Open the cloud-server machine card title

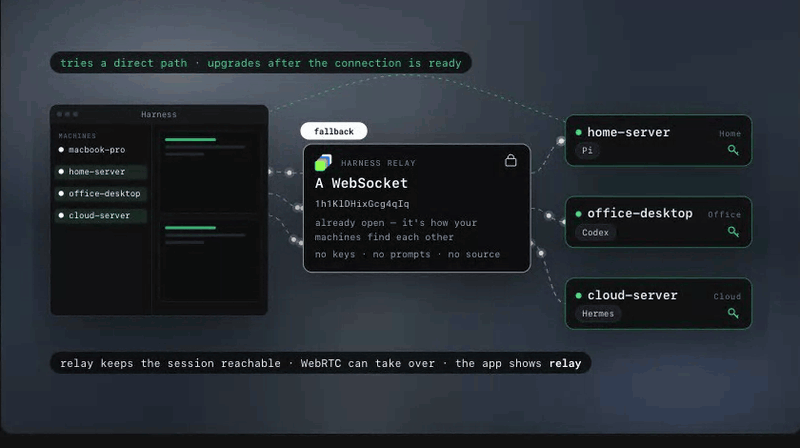[632, 295]
